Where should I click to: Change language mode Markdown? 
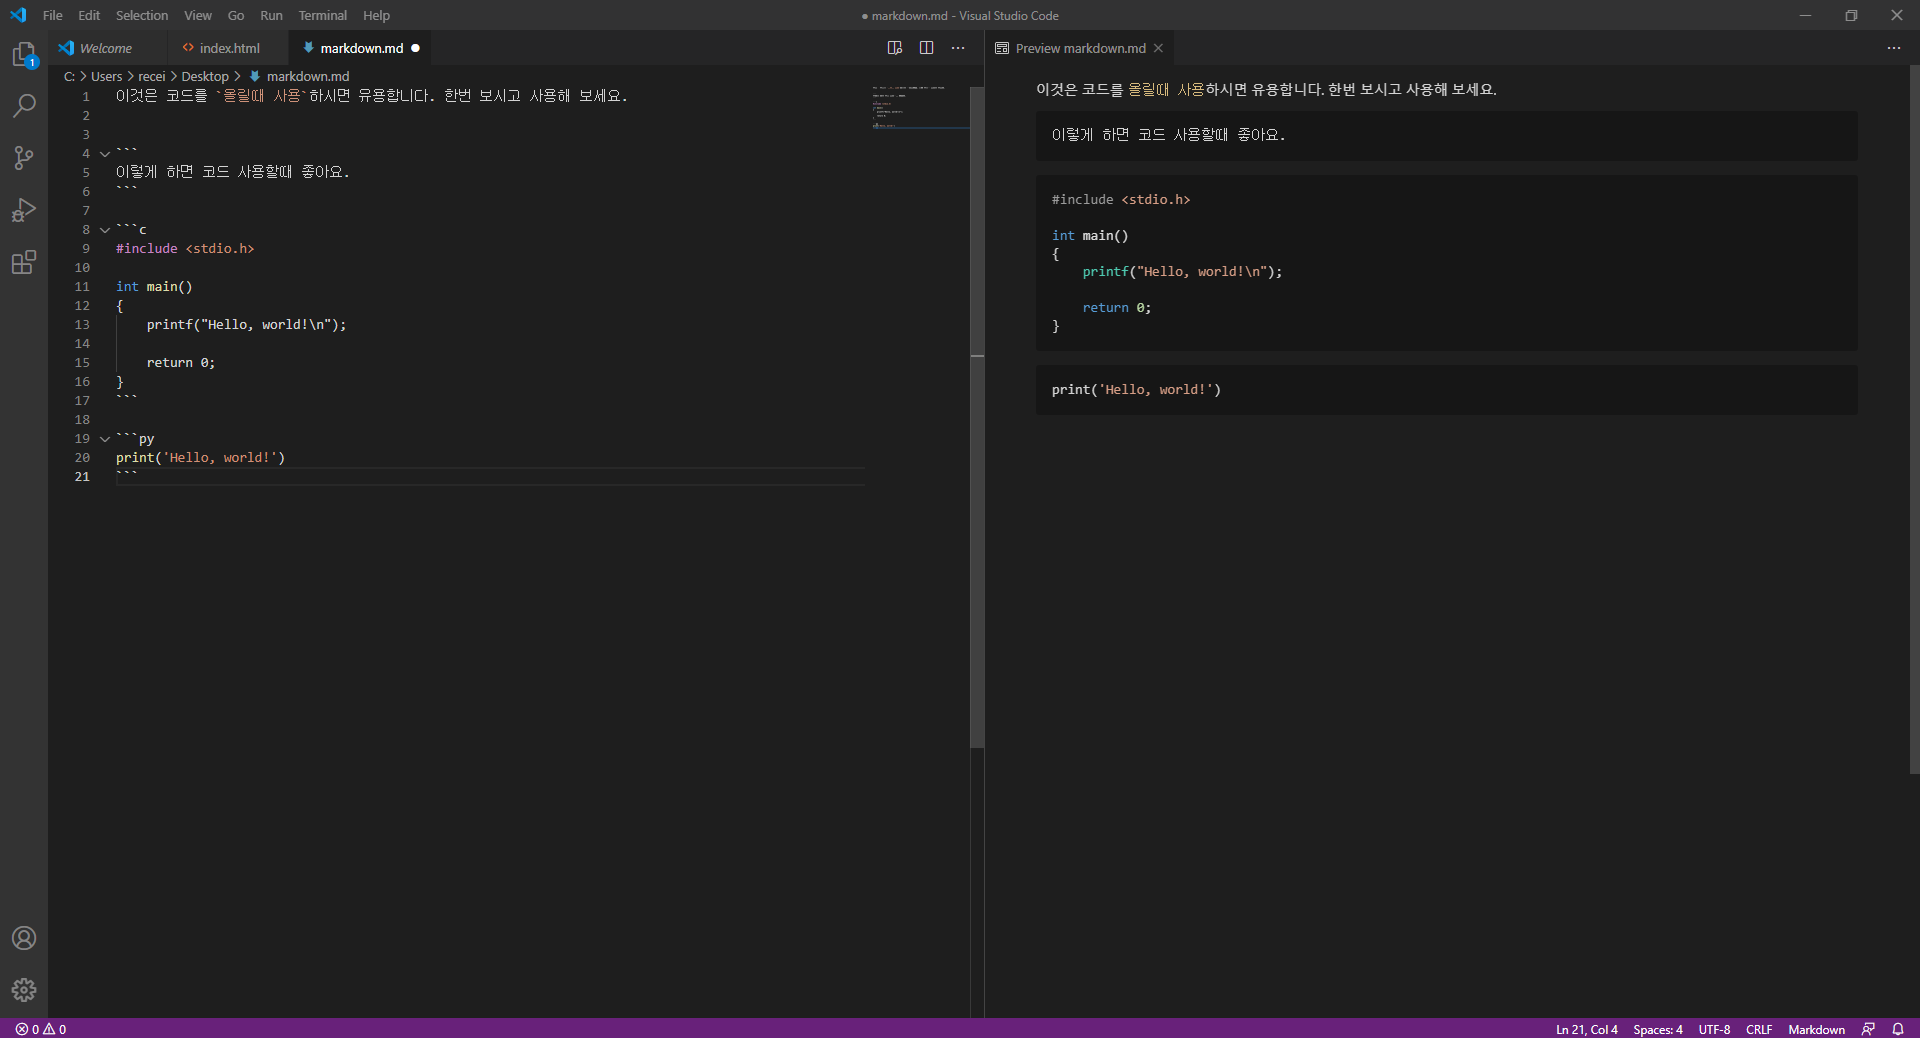(1816, 1029)
